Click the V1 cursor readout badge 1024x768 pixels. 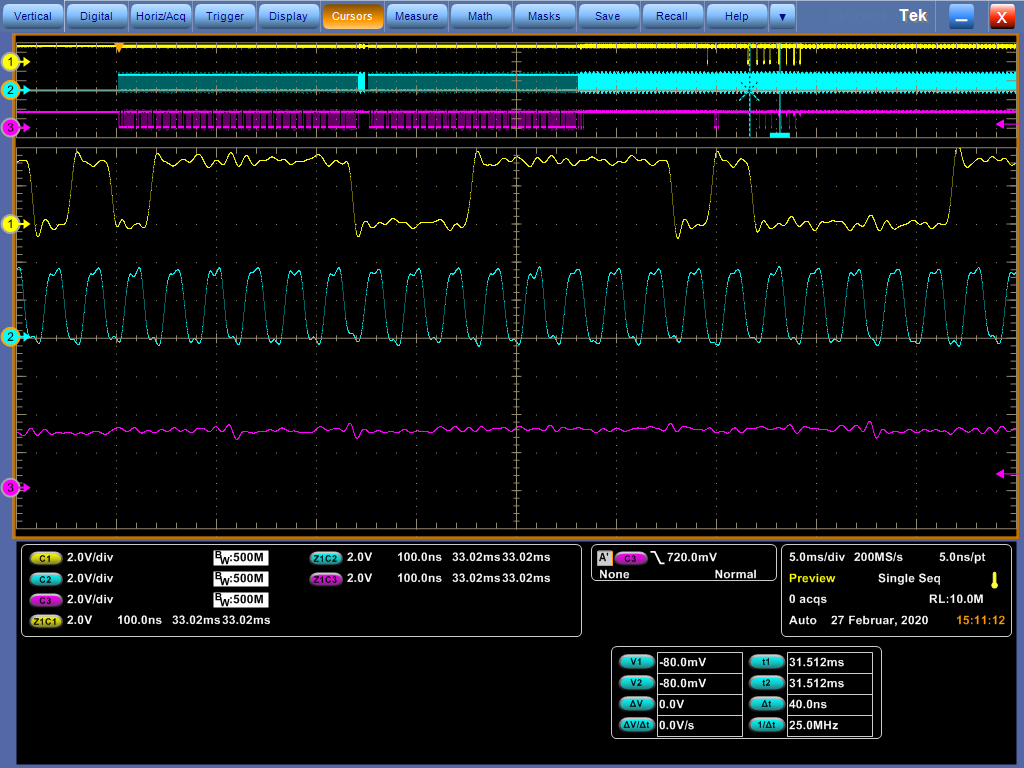(x=636, y=662)
